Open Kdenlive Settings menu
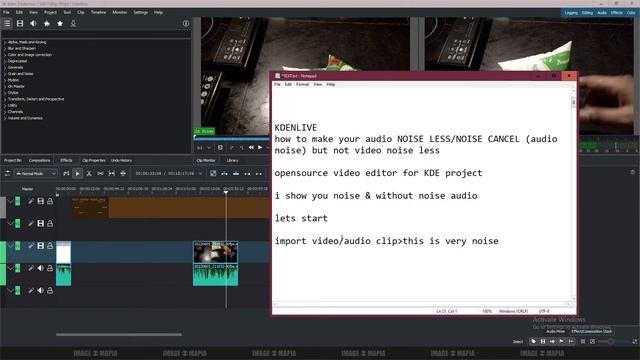This screenshot has height=360, width=640. click(x=140, y=12)
